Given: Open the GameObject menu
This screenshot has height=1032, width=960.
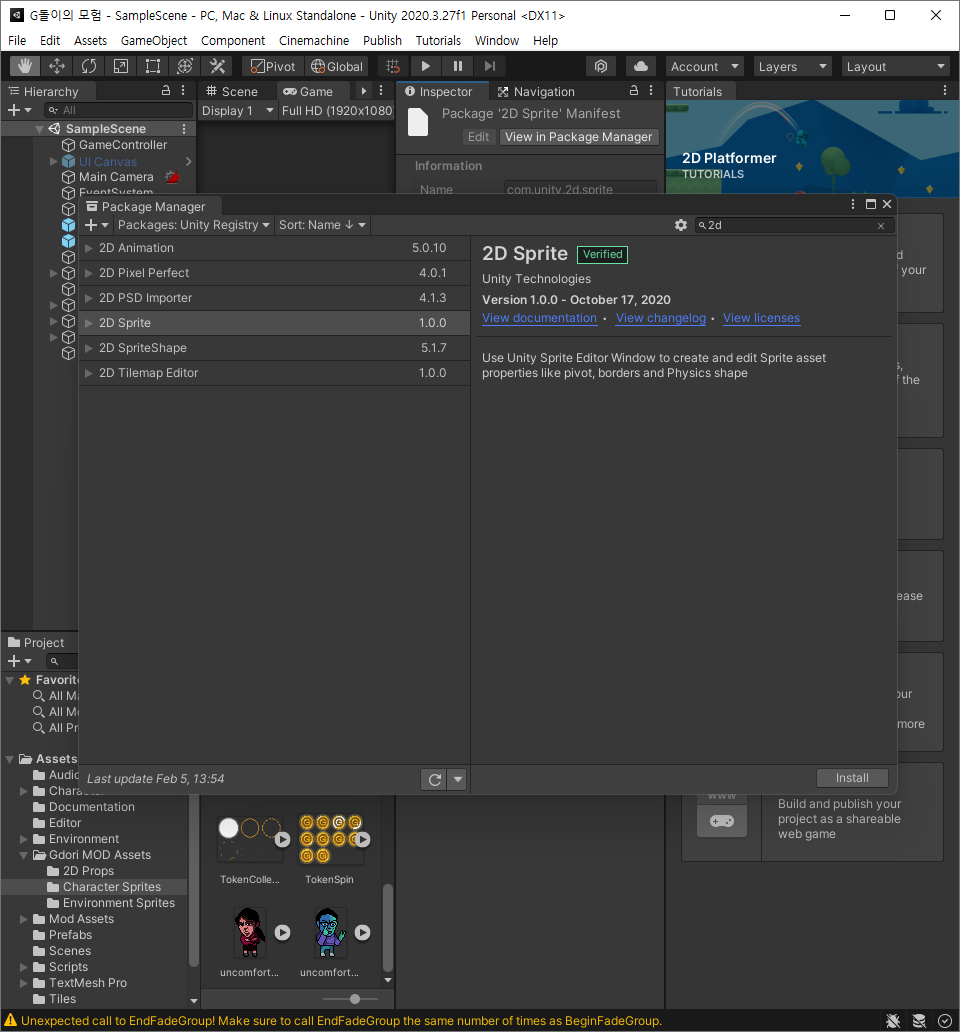Looking at the screenshot, I should [154, 40].
